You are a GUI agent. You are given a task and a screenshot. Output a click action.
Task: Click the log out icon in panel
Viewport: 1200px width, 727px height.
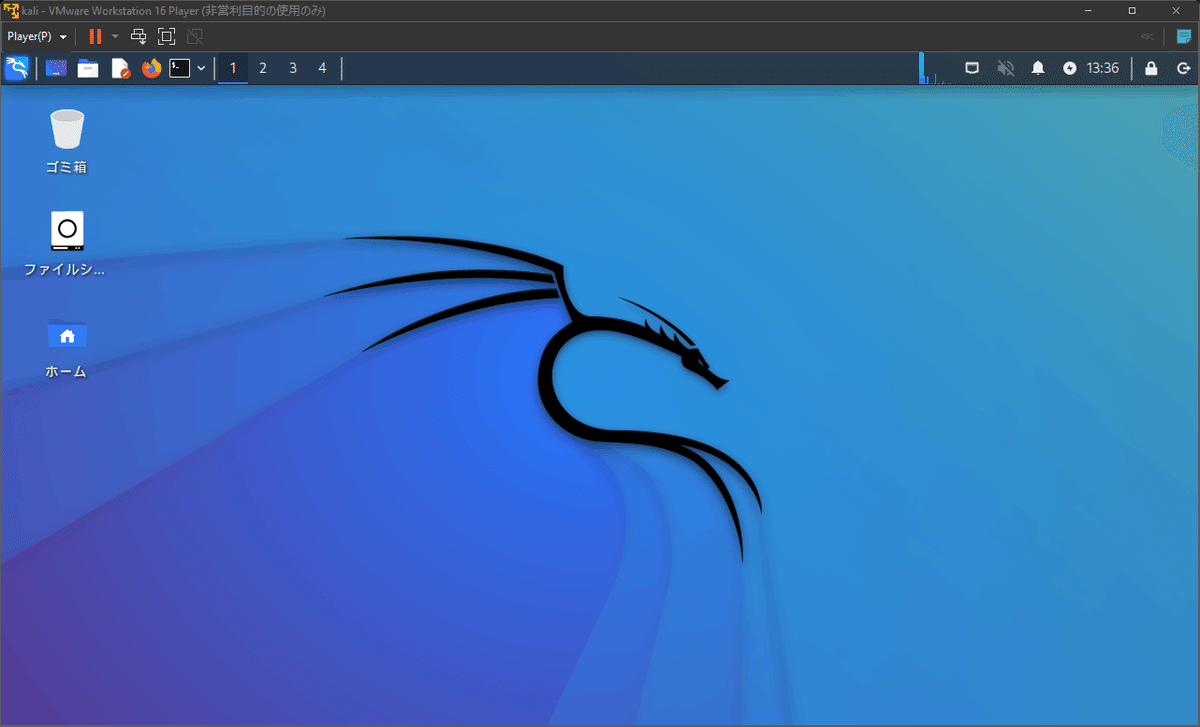[1183, 68]
